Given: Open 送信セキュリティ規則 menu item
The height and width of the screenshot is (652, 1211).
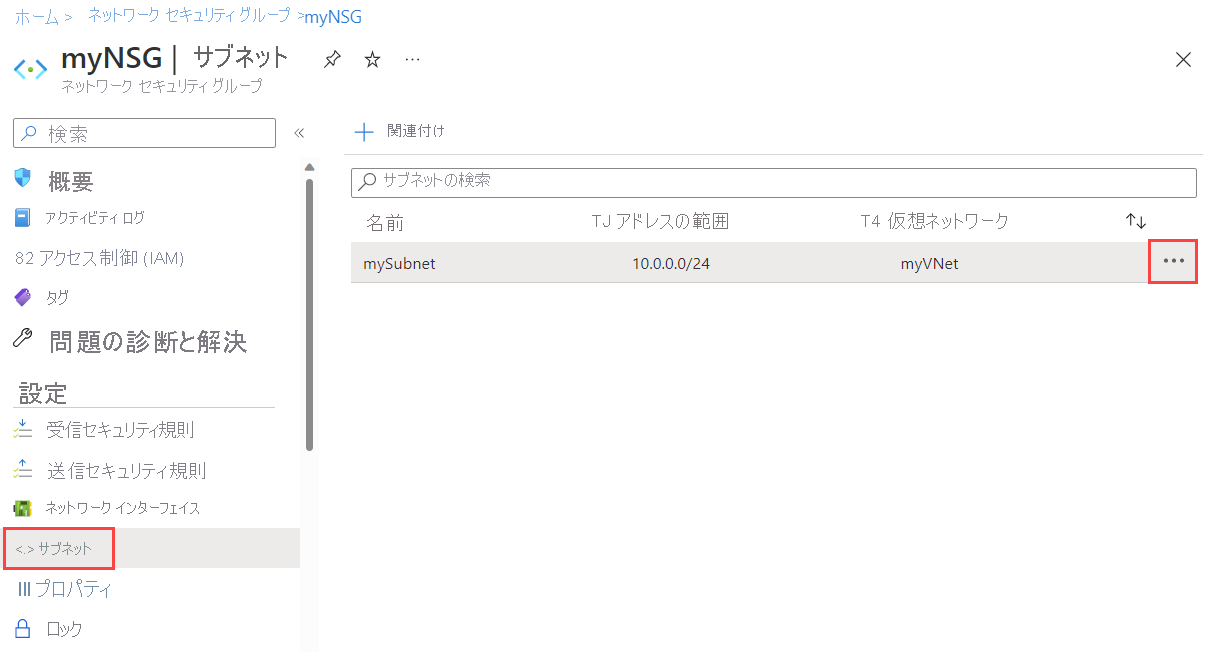Looking at the screenshot, I should (126, 470).
